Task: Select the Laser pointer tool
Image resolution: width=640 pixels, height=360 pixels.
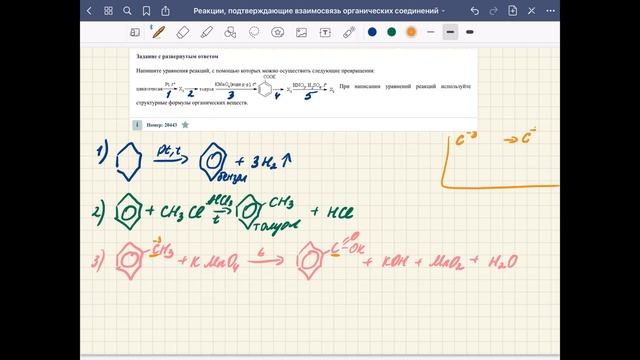Action: tap(349, 32)
